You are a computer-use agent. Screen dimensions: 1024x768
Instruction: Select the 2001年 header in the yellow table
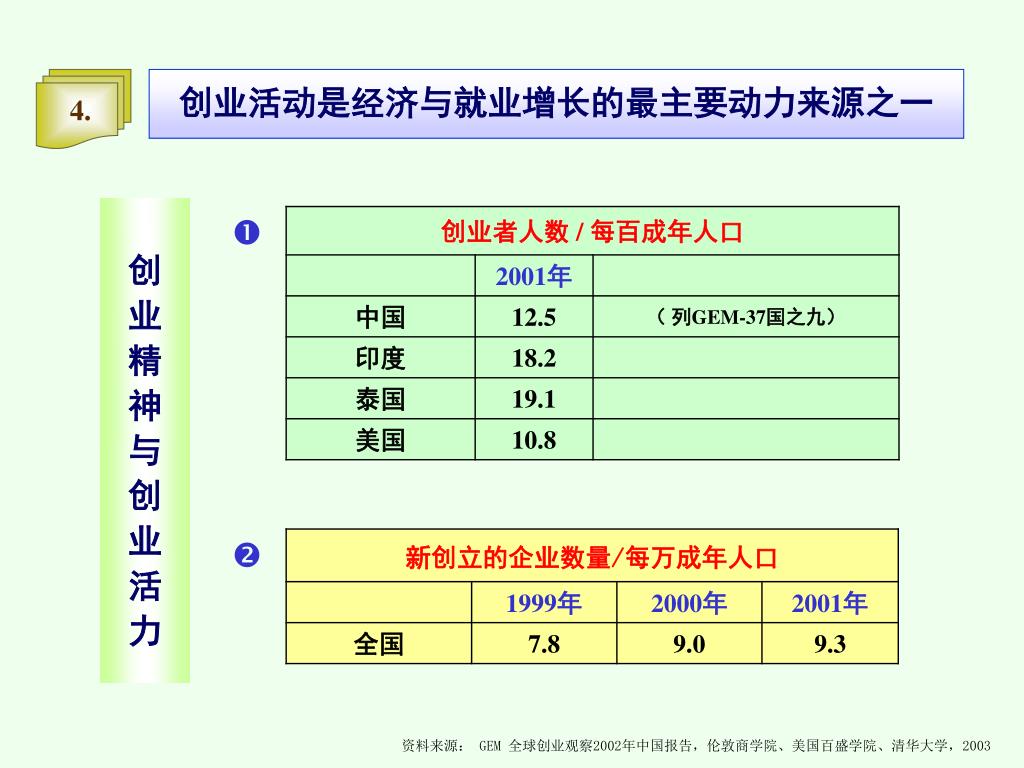829,603
